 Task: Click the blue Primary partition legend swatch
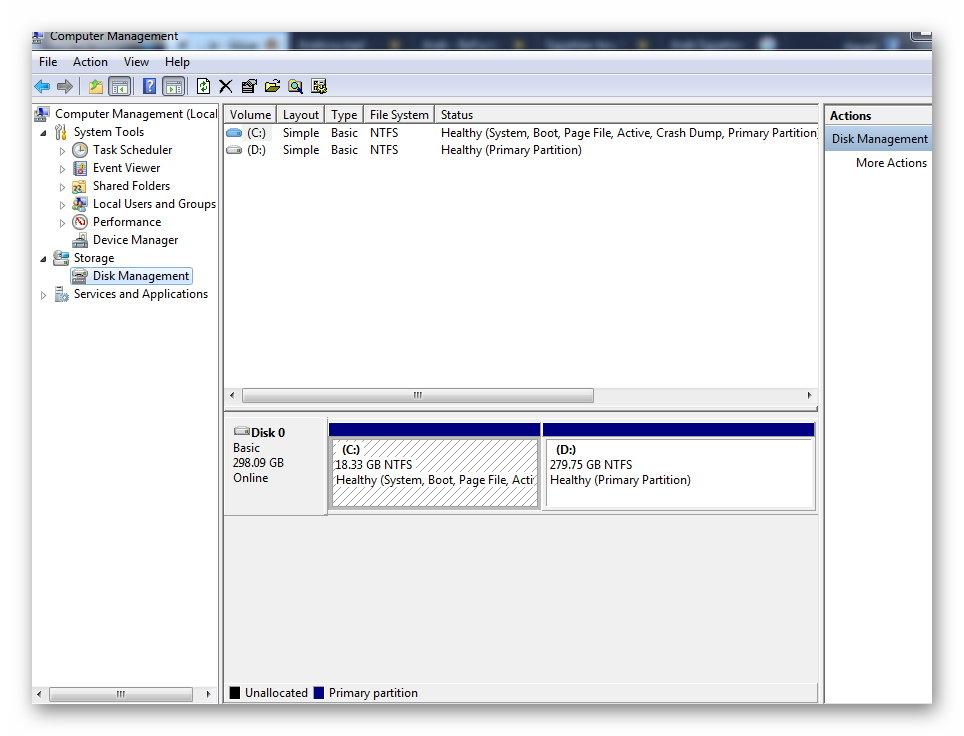coord(318,693)
